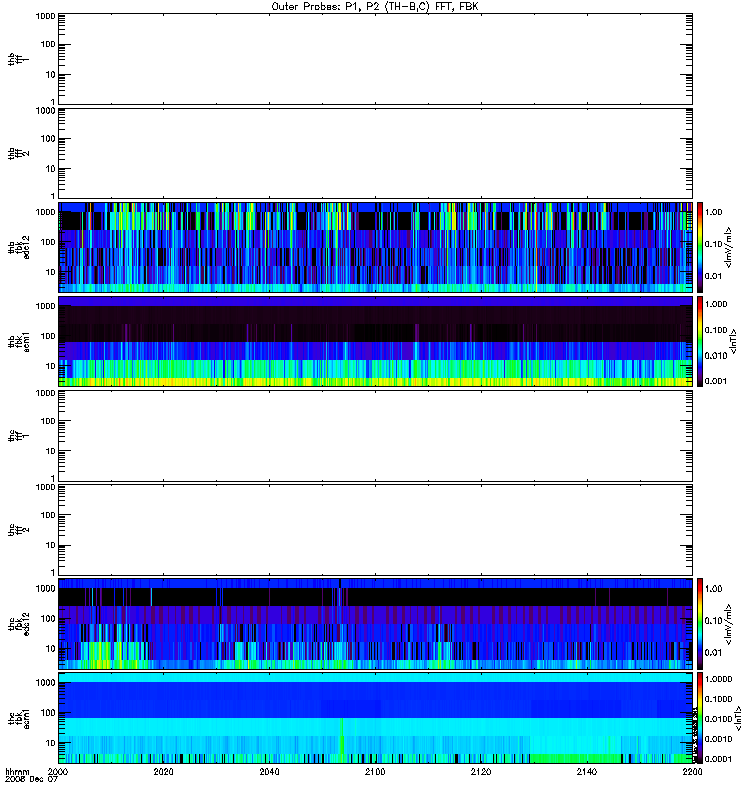Click the 'hhmm' axis unit label
This screenshot has width=750, height=800.
(x=17, y=771)
